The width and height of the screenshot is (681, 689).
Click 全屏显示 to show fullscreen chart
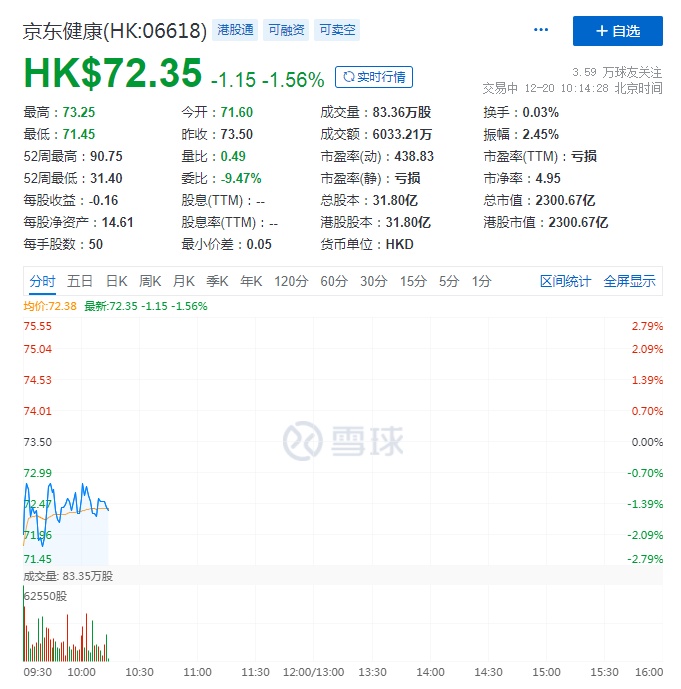click(629, 282)
